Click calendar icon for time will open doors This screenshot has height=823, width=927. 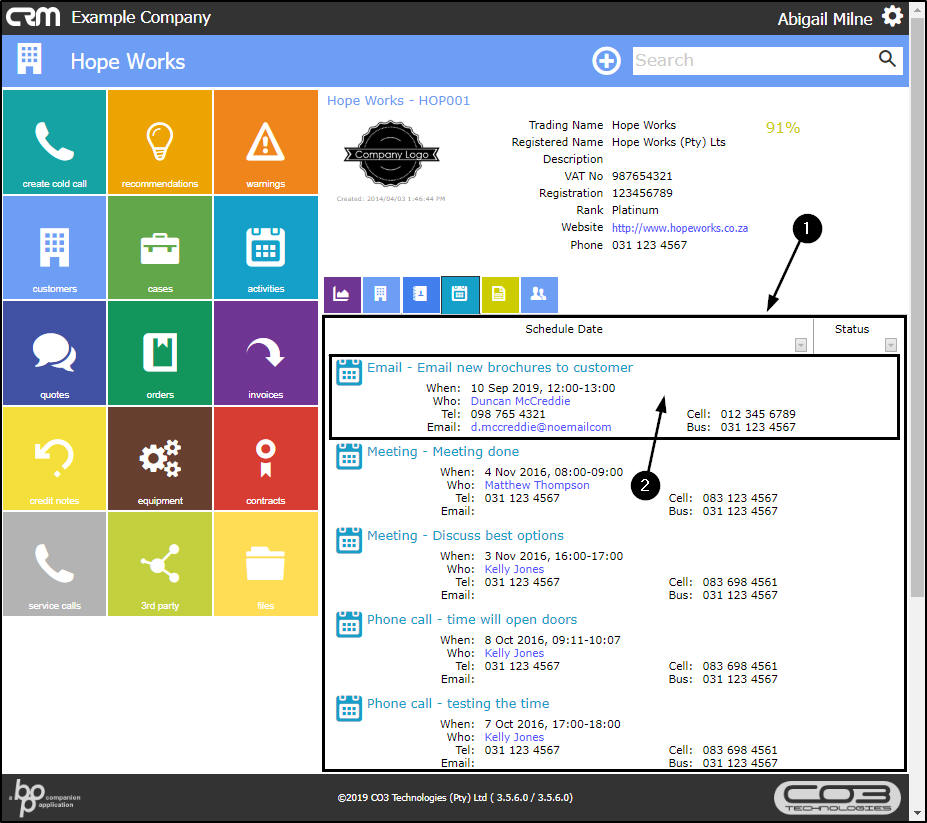349,624
